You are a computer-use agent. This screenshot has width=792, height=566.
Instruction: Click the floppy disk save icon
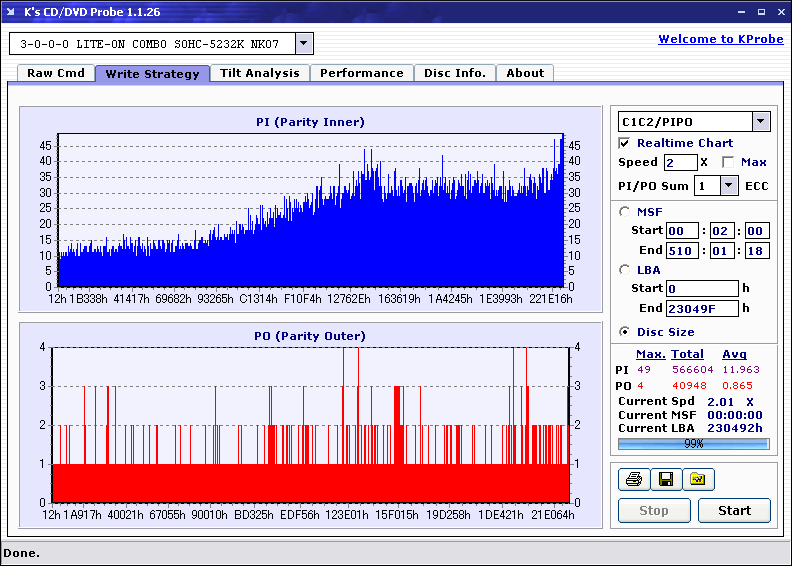pyautogui.click(x=665, y=480)
